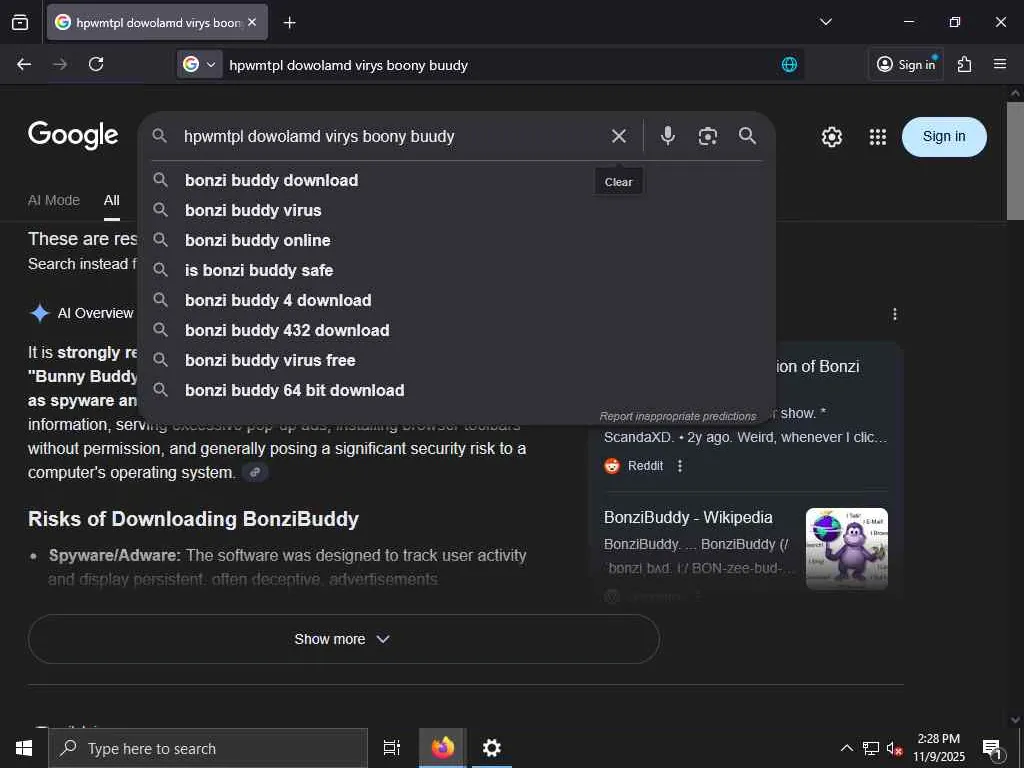Viewport: 1024px width, 768px height.
Task: Open the AI Overview three-dot options menu
Action: pos(895,314)
